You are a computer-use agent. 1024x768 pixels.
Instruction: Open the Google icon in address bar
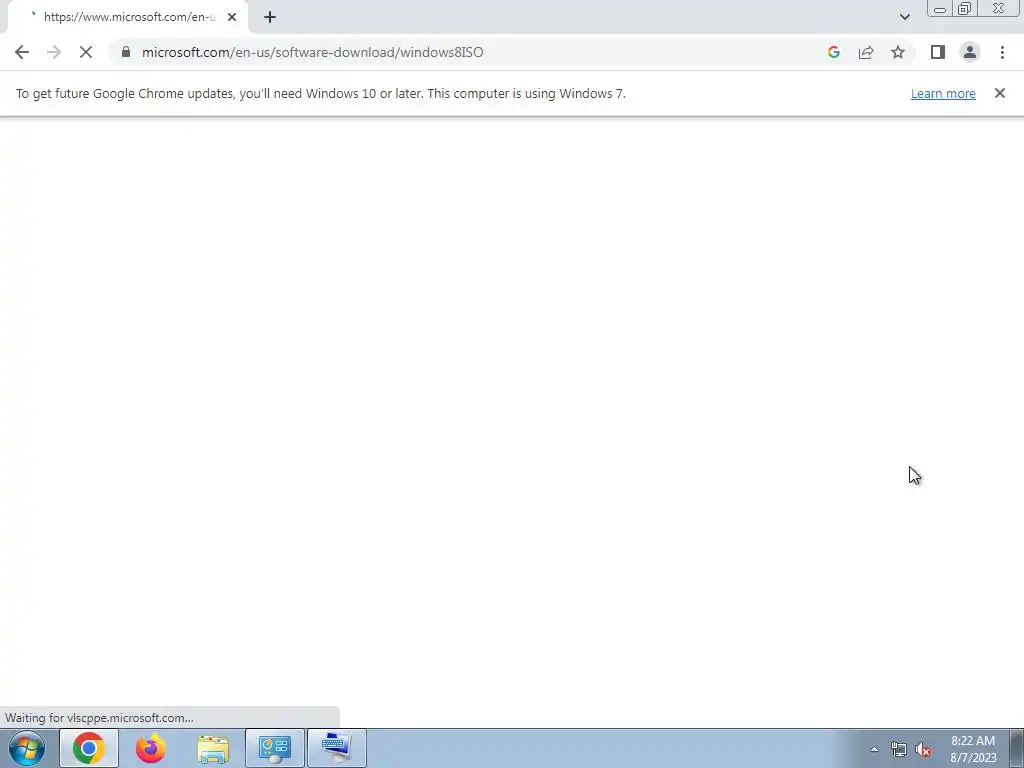point(833,52)
